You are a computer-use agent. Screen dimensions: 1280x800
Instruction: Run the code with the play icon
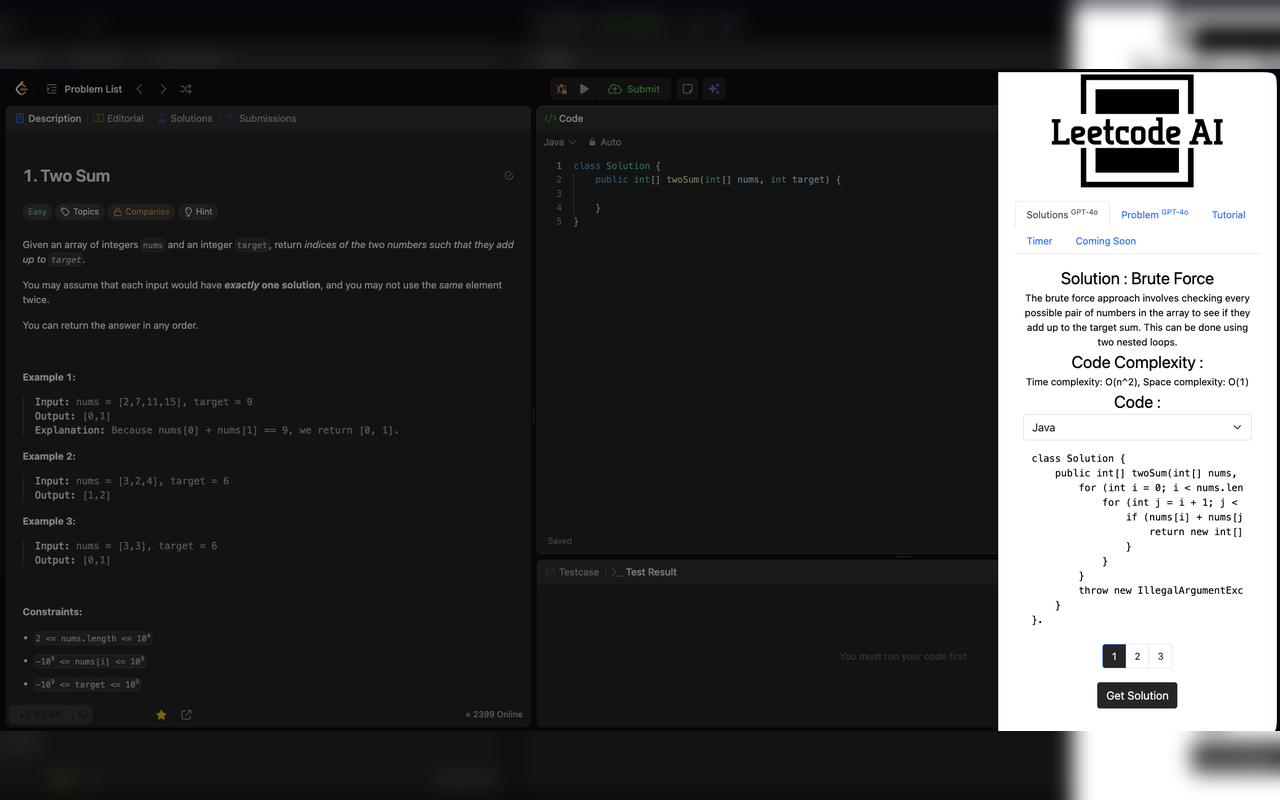585,89
